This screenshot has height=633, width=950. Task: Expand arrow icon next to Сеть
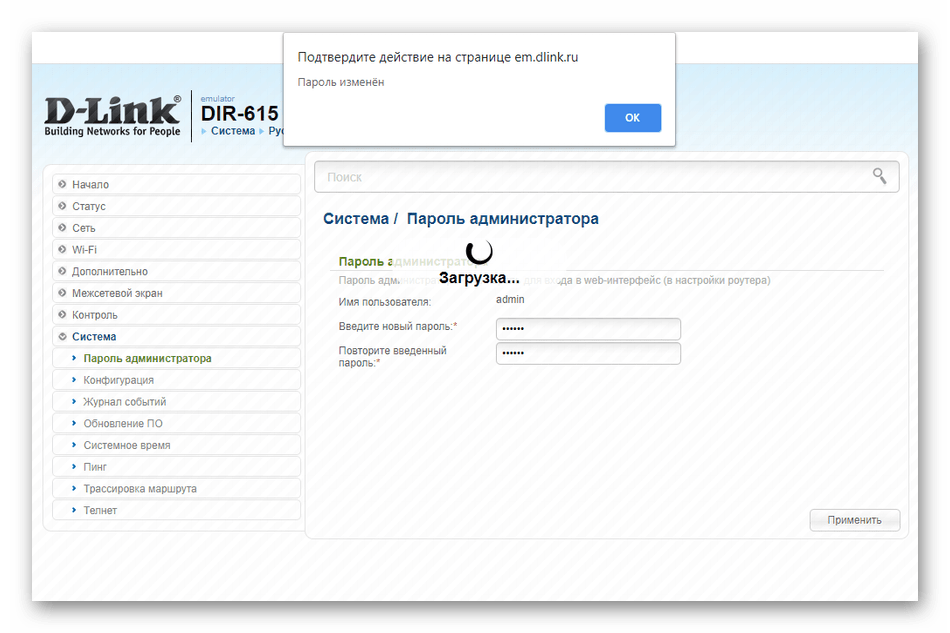click(62, 227)
